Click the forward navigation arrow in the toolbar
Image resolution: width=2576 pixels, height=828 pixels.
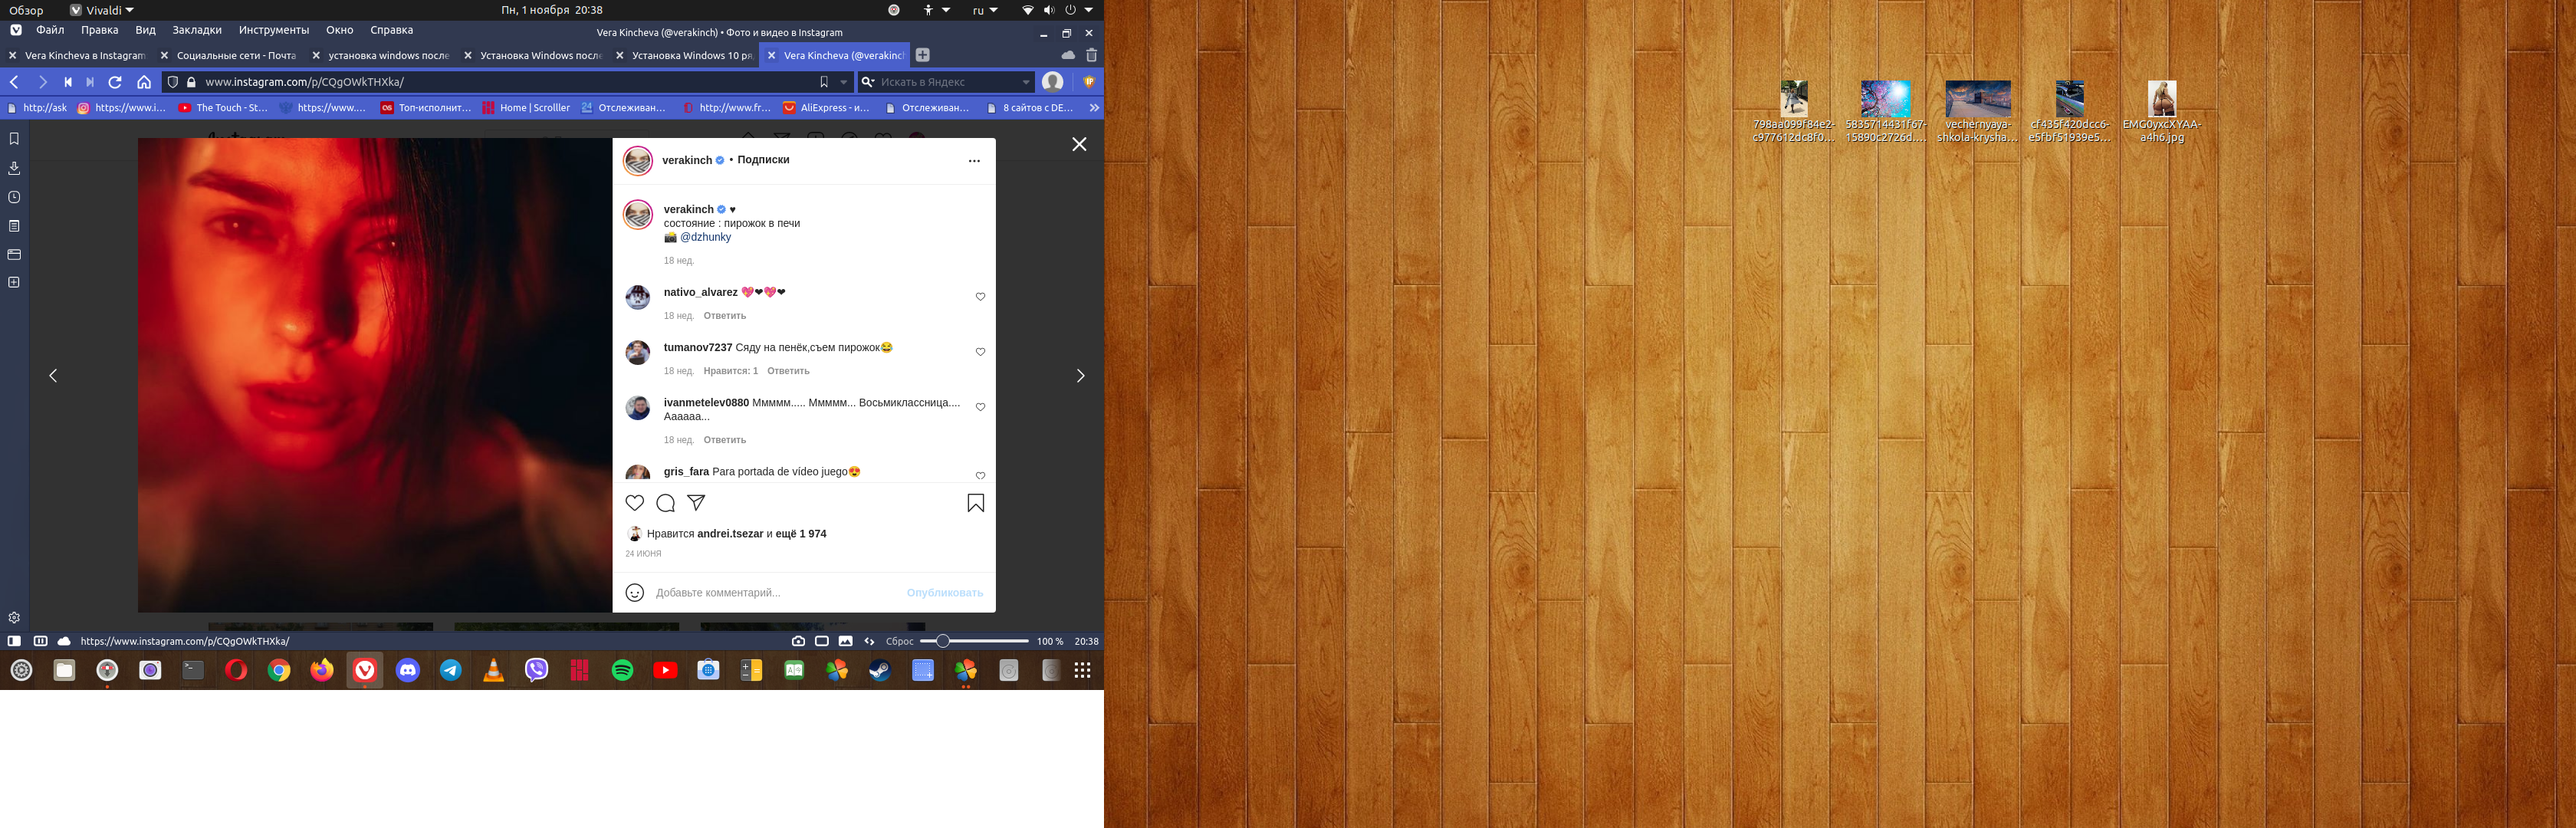pos(42,82)
